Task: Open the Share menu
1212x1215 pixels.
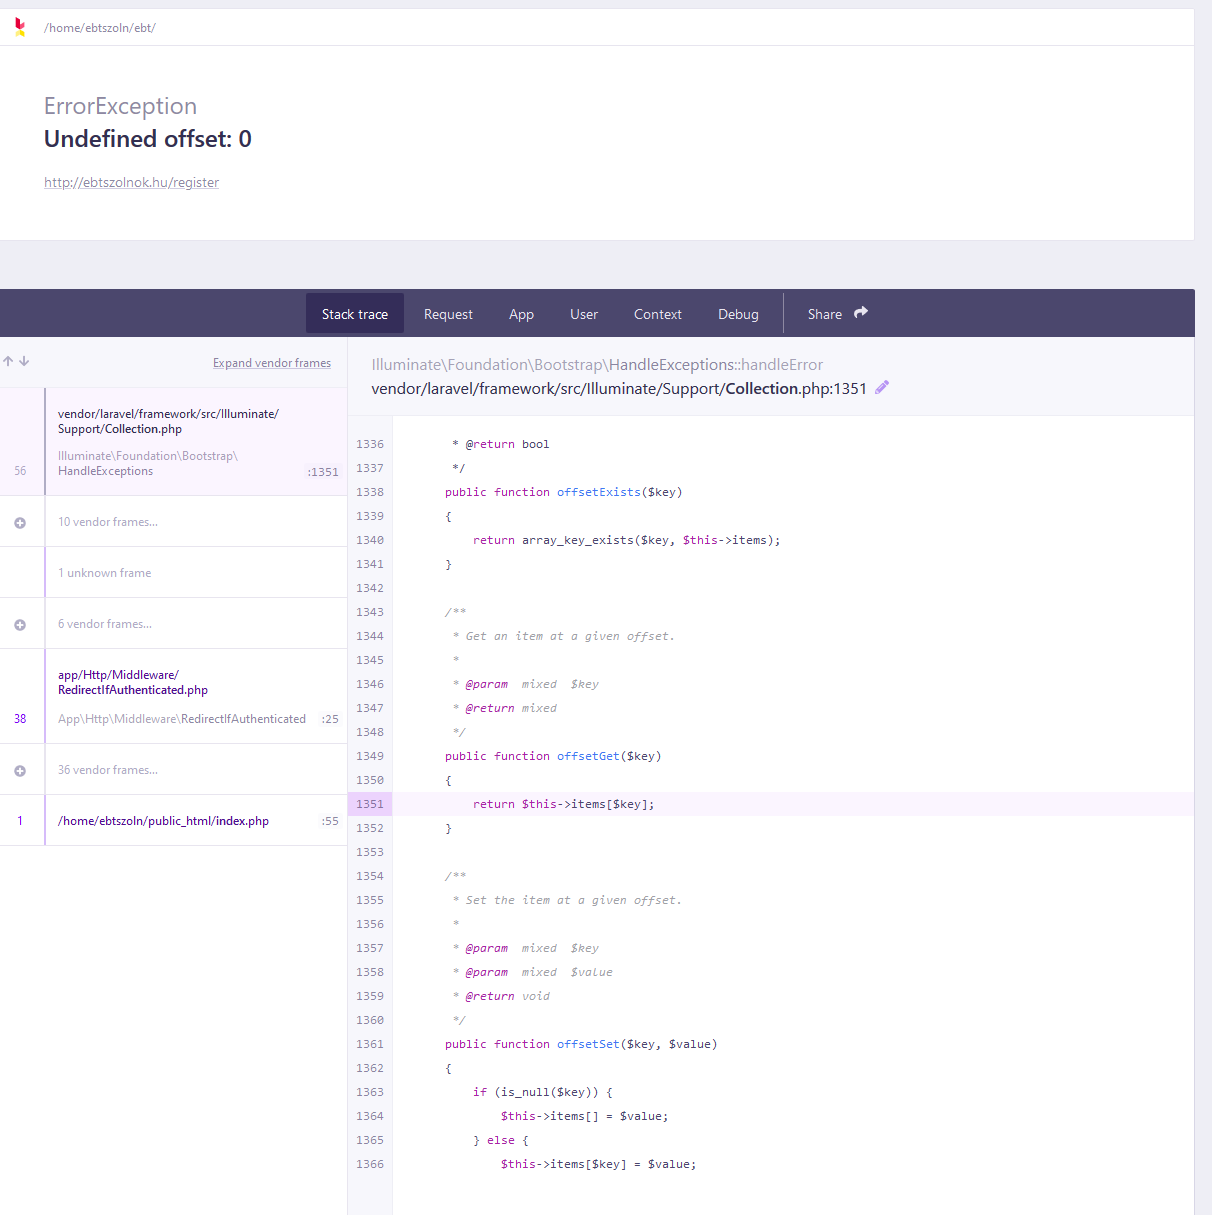Action: tap(838, 314)
